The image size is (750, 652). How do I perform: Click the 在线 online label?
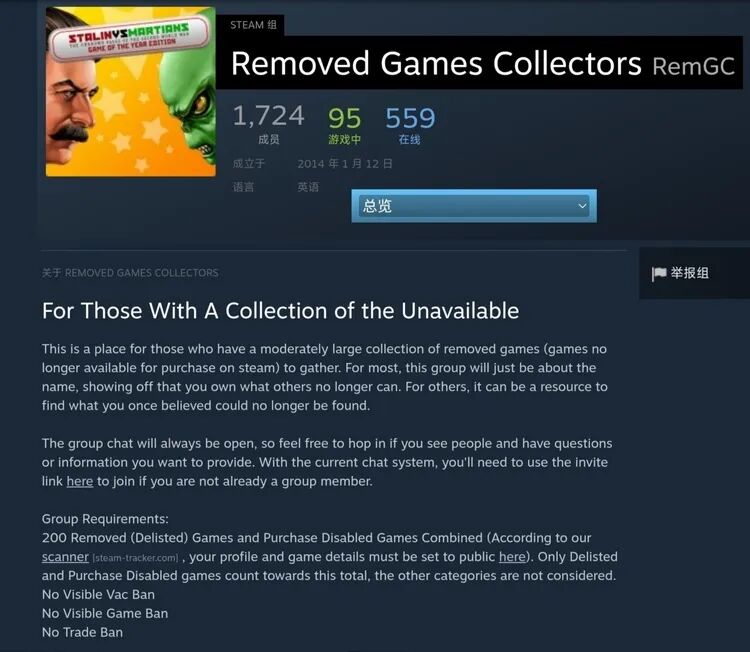tap(409, 140)
